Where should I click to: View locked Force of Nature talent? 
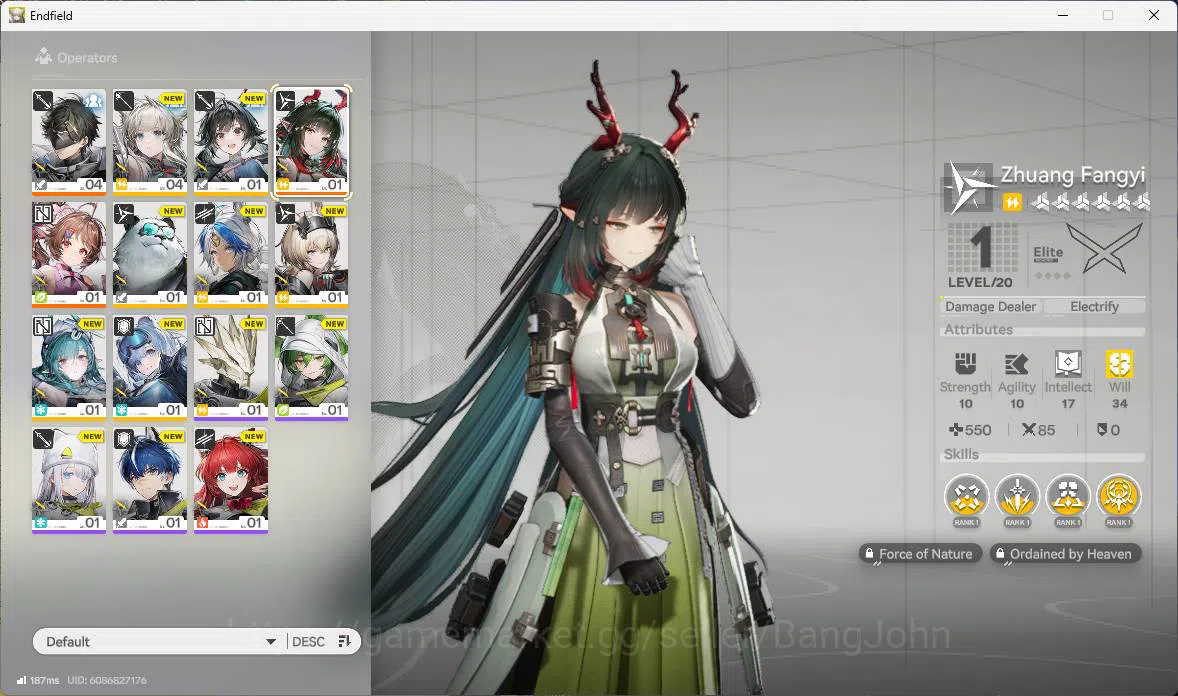[x=920, y=554]
